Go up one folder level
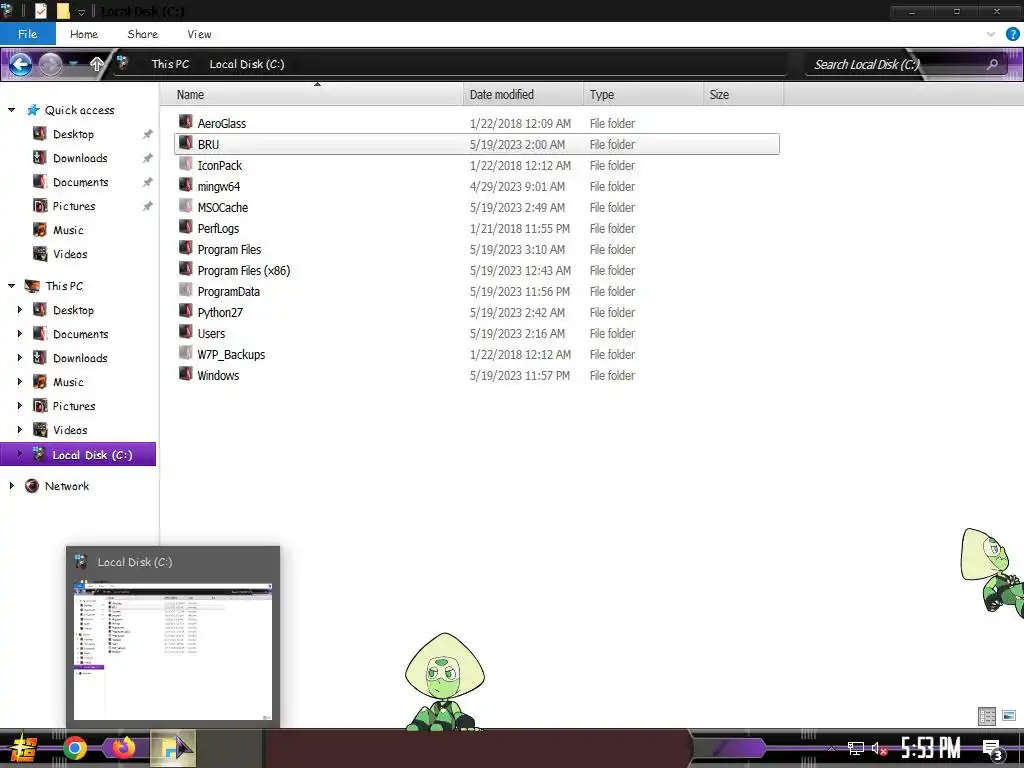This screenshot has width=1024, height=768. tap(97, 64)
